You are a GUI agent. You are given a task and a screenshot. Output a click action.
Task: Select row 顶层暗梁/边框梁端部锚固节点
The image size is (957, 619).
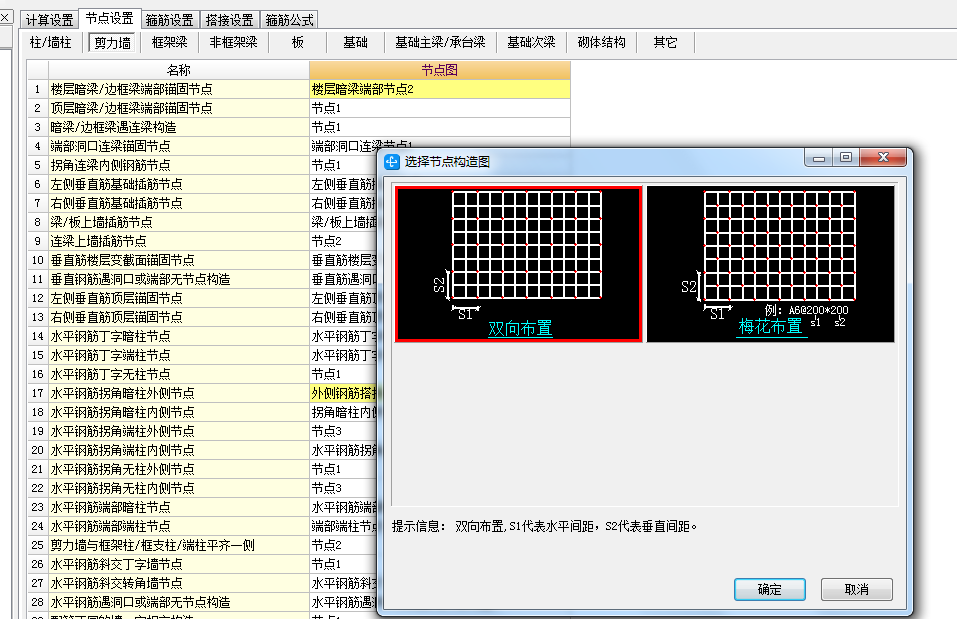pyautogui.click(x=178, y=108)
